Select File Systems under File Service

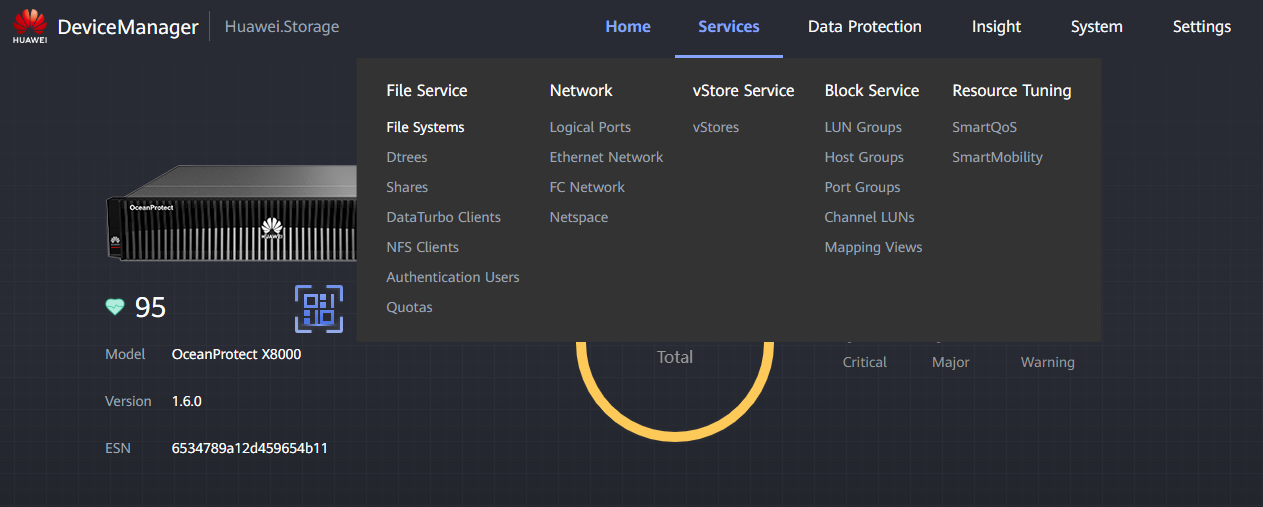pyautogui.click(x=425, y=127)
